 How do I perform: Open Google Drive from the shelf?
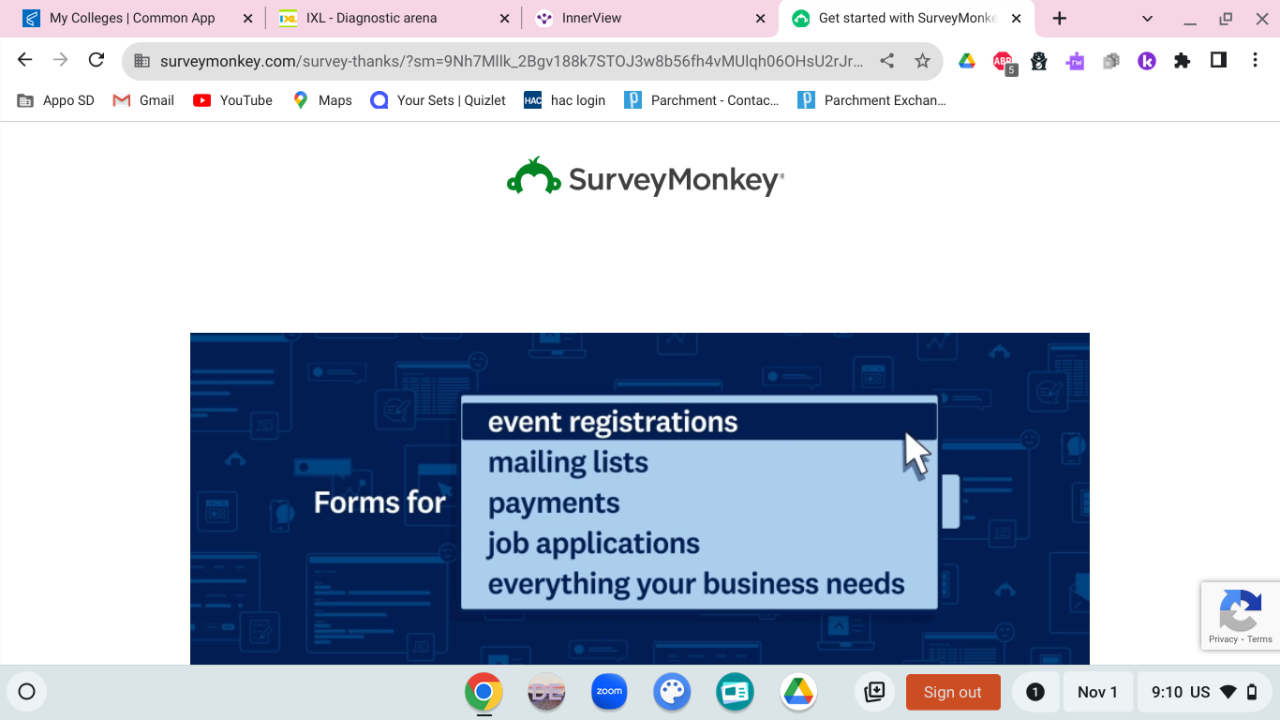798,692
